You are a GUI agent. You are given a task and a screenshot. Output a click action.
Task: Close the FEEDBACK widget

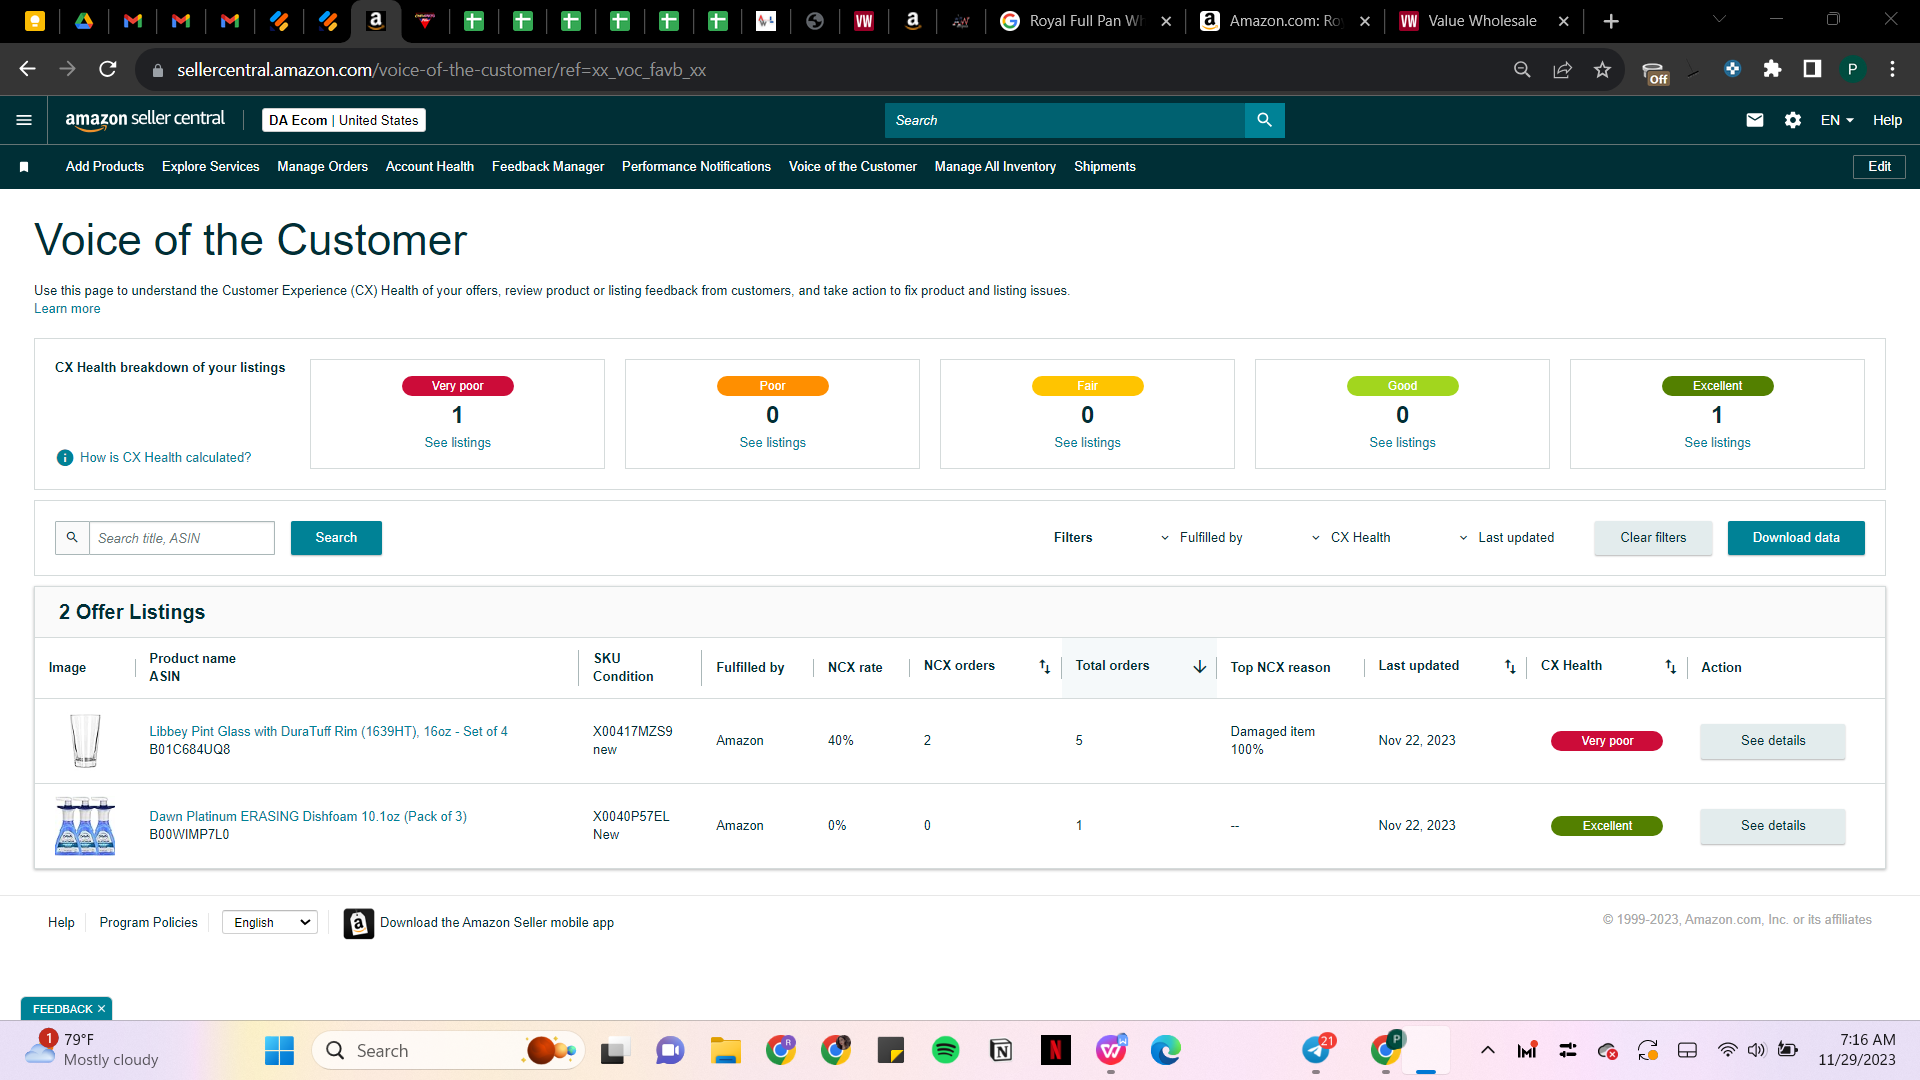101,1009
